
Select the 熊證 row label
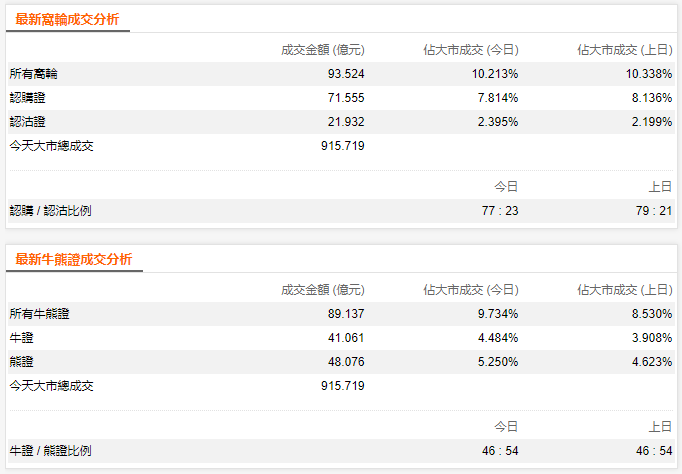pos(21,362)
